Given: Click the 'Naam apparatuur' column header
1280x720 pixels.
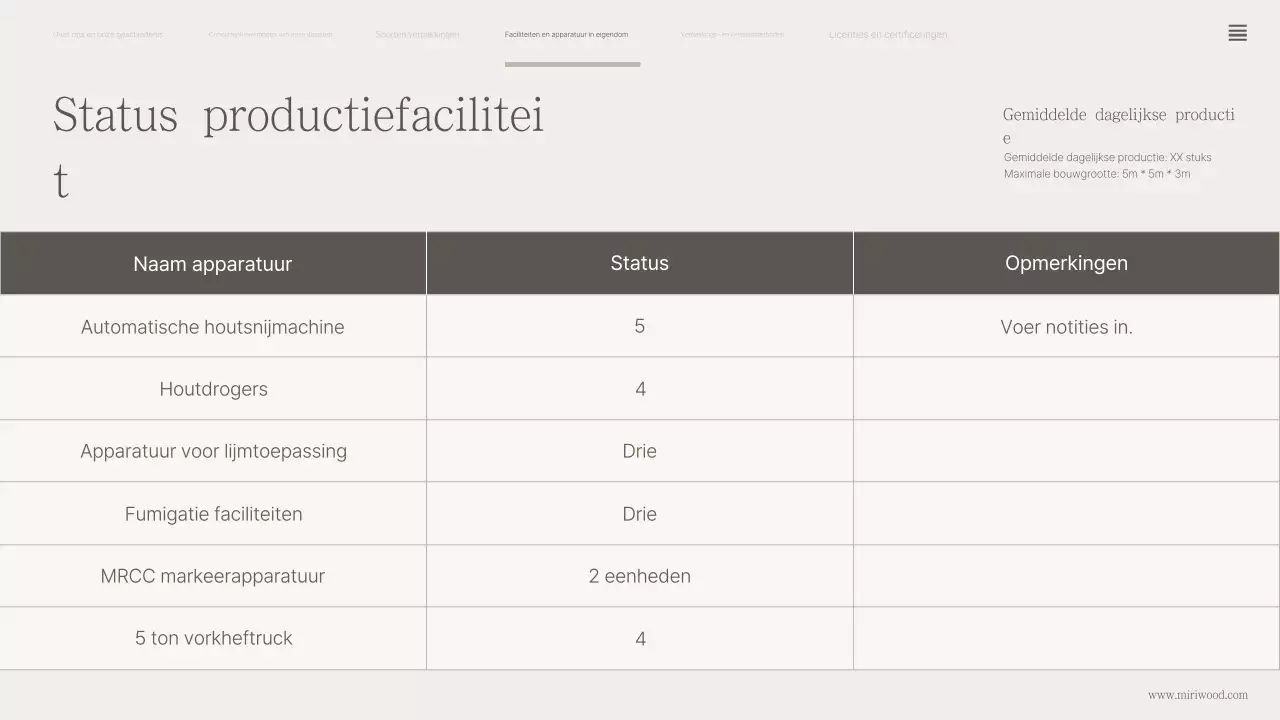Looking at the screenshot, I should point(213,264).
